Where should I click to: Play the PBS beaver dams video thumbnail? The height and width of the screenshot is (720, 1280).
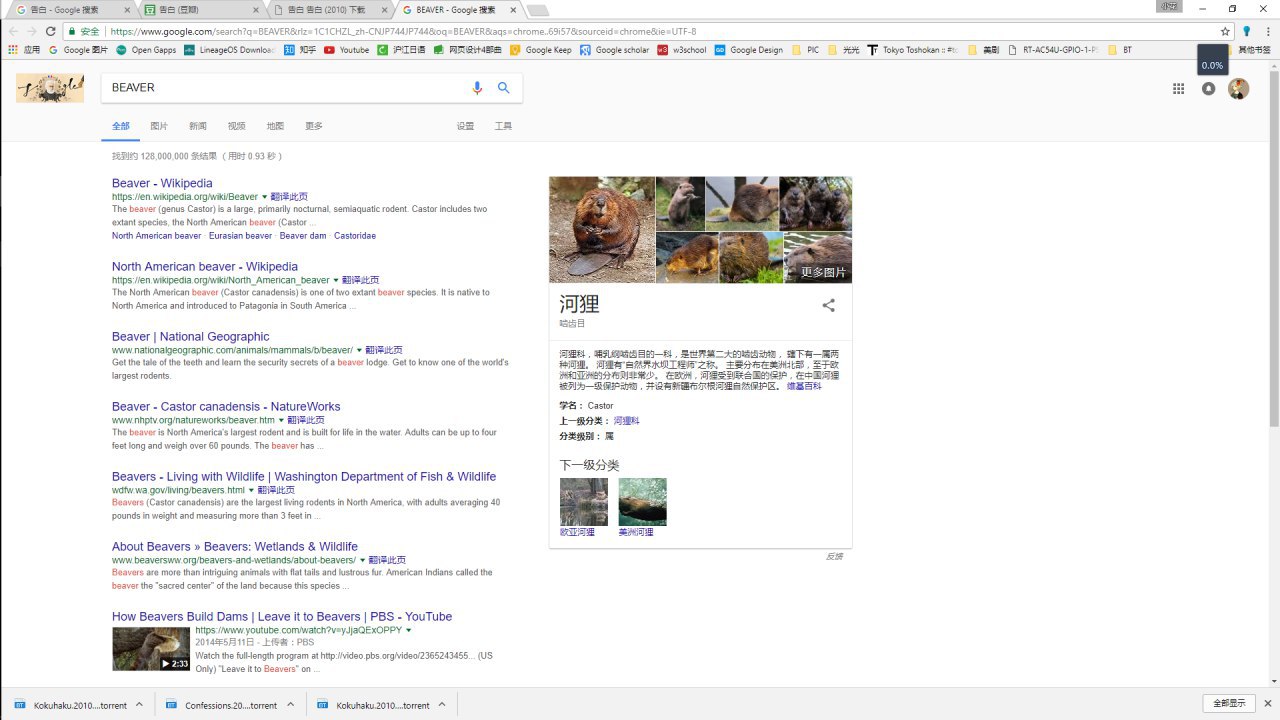click(x=151, y=649)
